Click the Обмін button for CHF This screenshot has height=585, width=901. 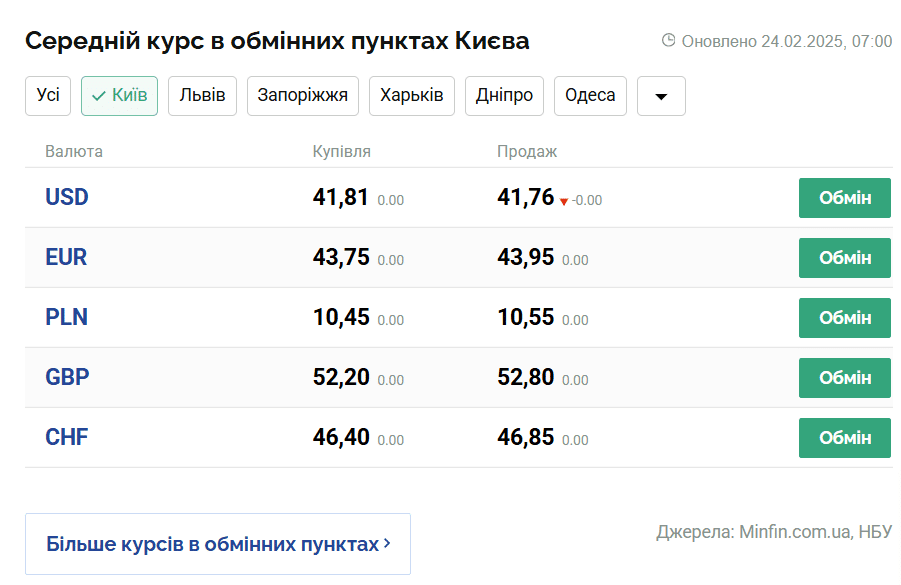[845, 438]
